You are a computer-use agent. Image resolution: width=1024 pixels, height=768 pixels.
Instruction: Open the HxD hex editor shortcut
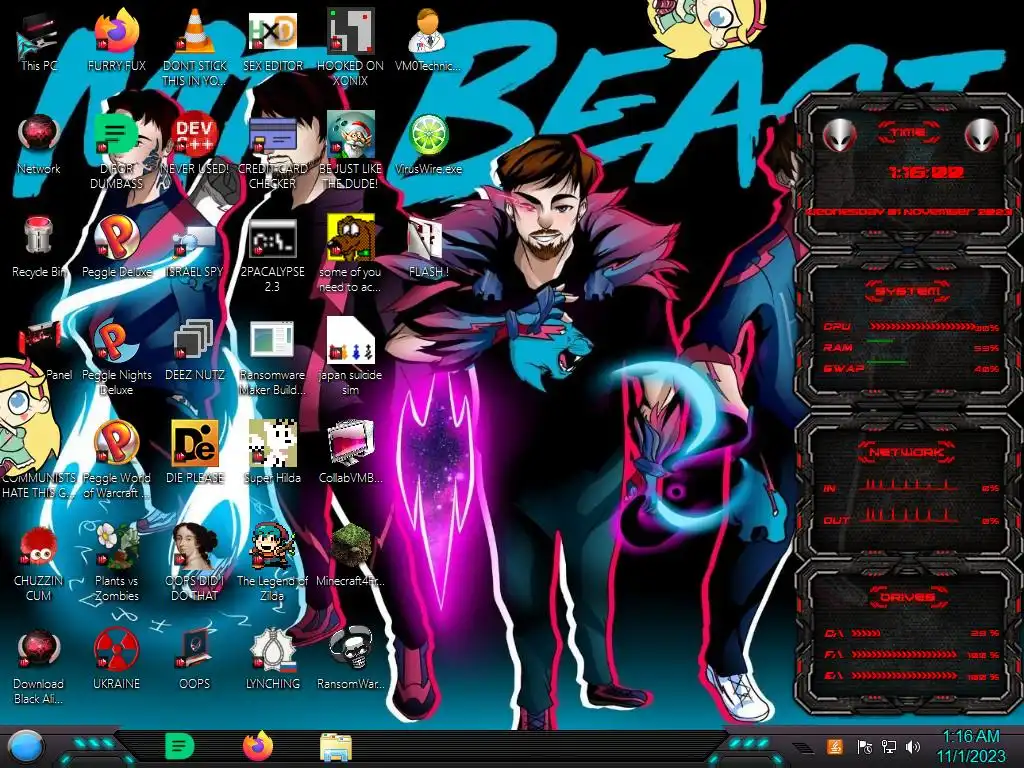pos(273,40)
